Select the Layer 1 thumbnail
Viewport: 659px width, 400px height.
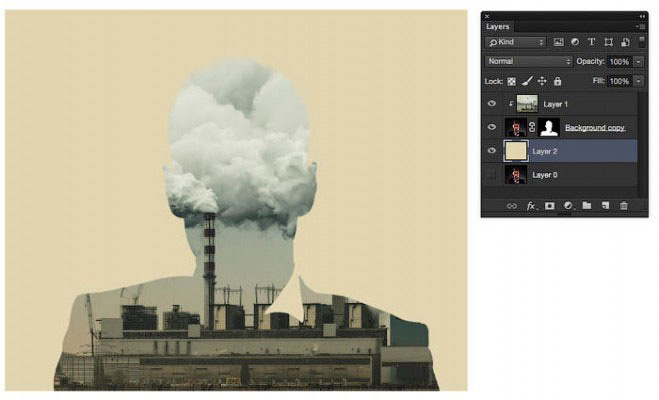[527, 104]
